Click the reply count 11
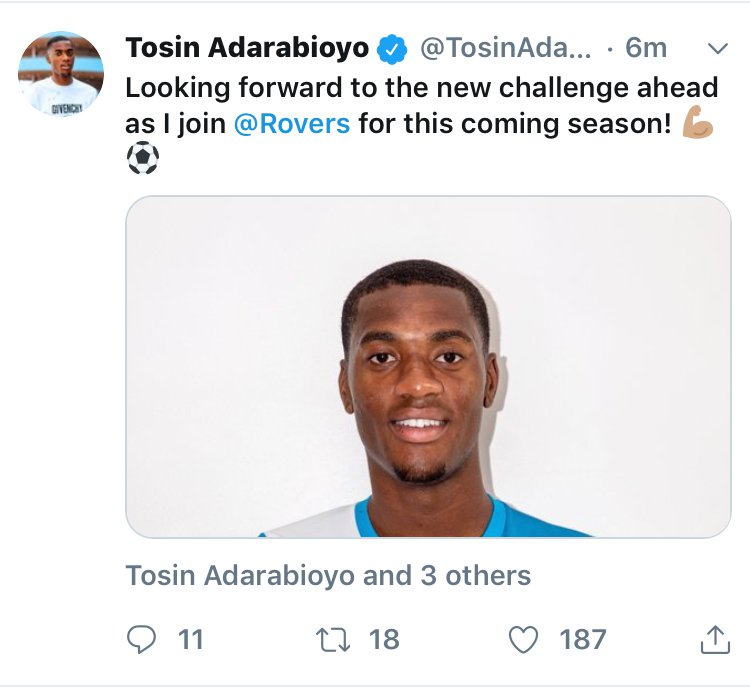The image size is (750, 694). coord(191,640)
